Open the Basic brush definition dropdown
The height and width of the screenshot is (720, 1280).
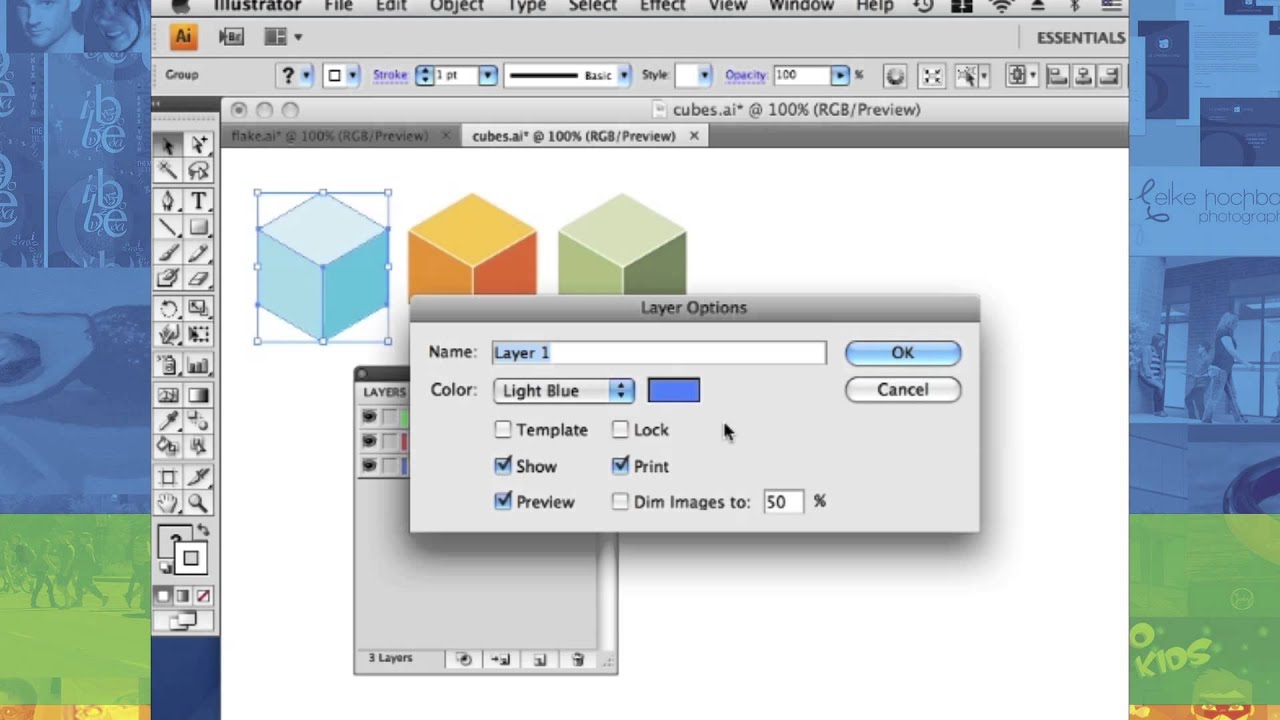[x=623, y=75]
